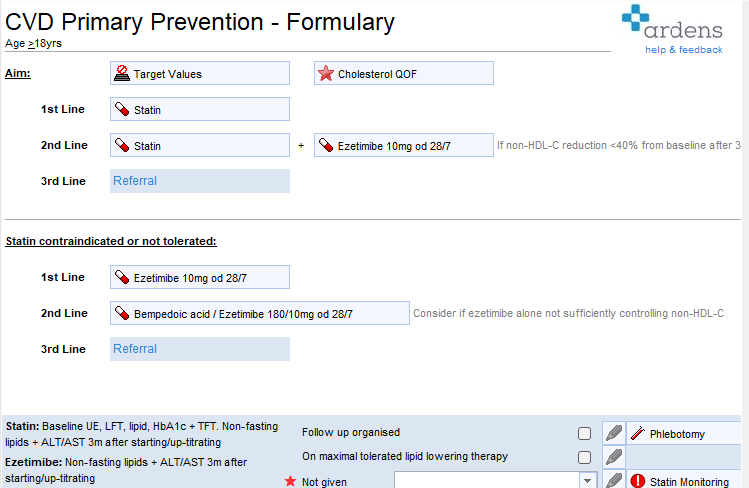This screenshot has height=488, width=749.
Task: Click pencil icon beside Not given row
Action: coord(614,481)
